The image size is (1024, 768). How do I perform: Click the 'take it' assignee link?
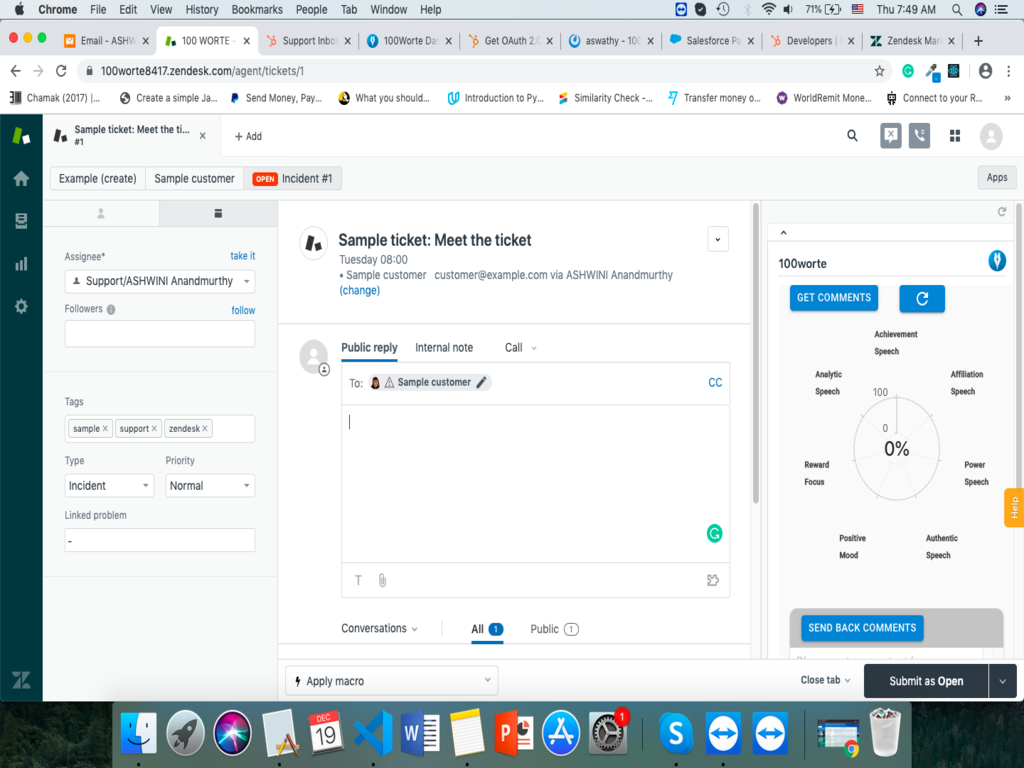pos(242,256)
